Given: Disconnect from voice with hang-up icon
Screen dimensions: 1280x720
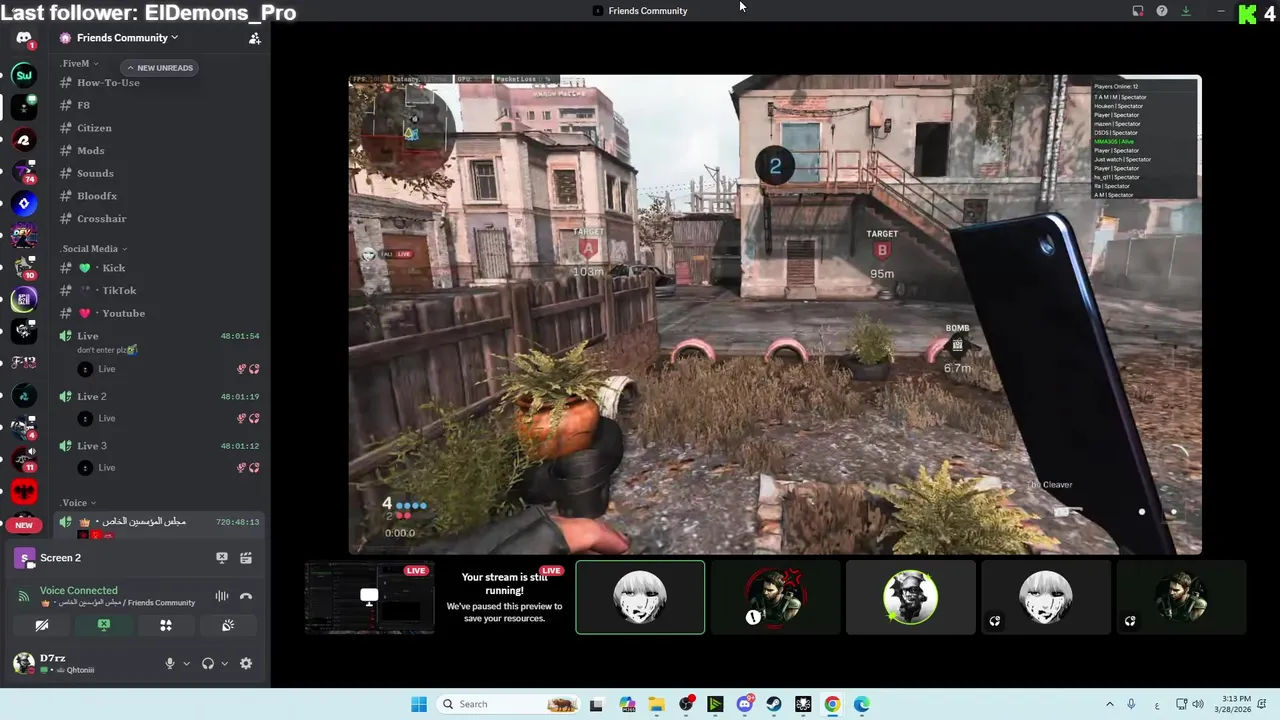Looking at the screenshot, I should tap(246, 597).
